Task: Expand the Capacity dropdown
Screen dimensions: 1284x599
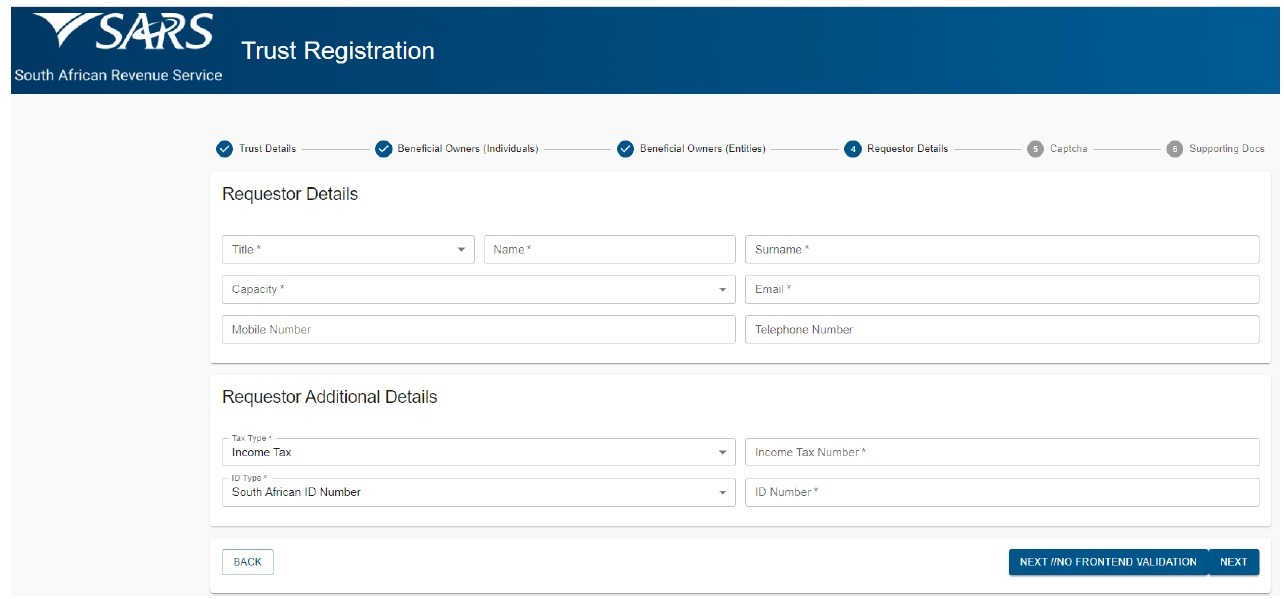Action: [477, 290]
